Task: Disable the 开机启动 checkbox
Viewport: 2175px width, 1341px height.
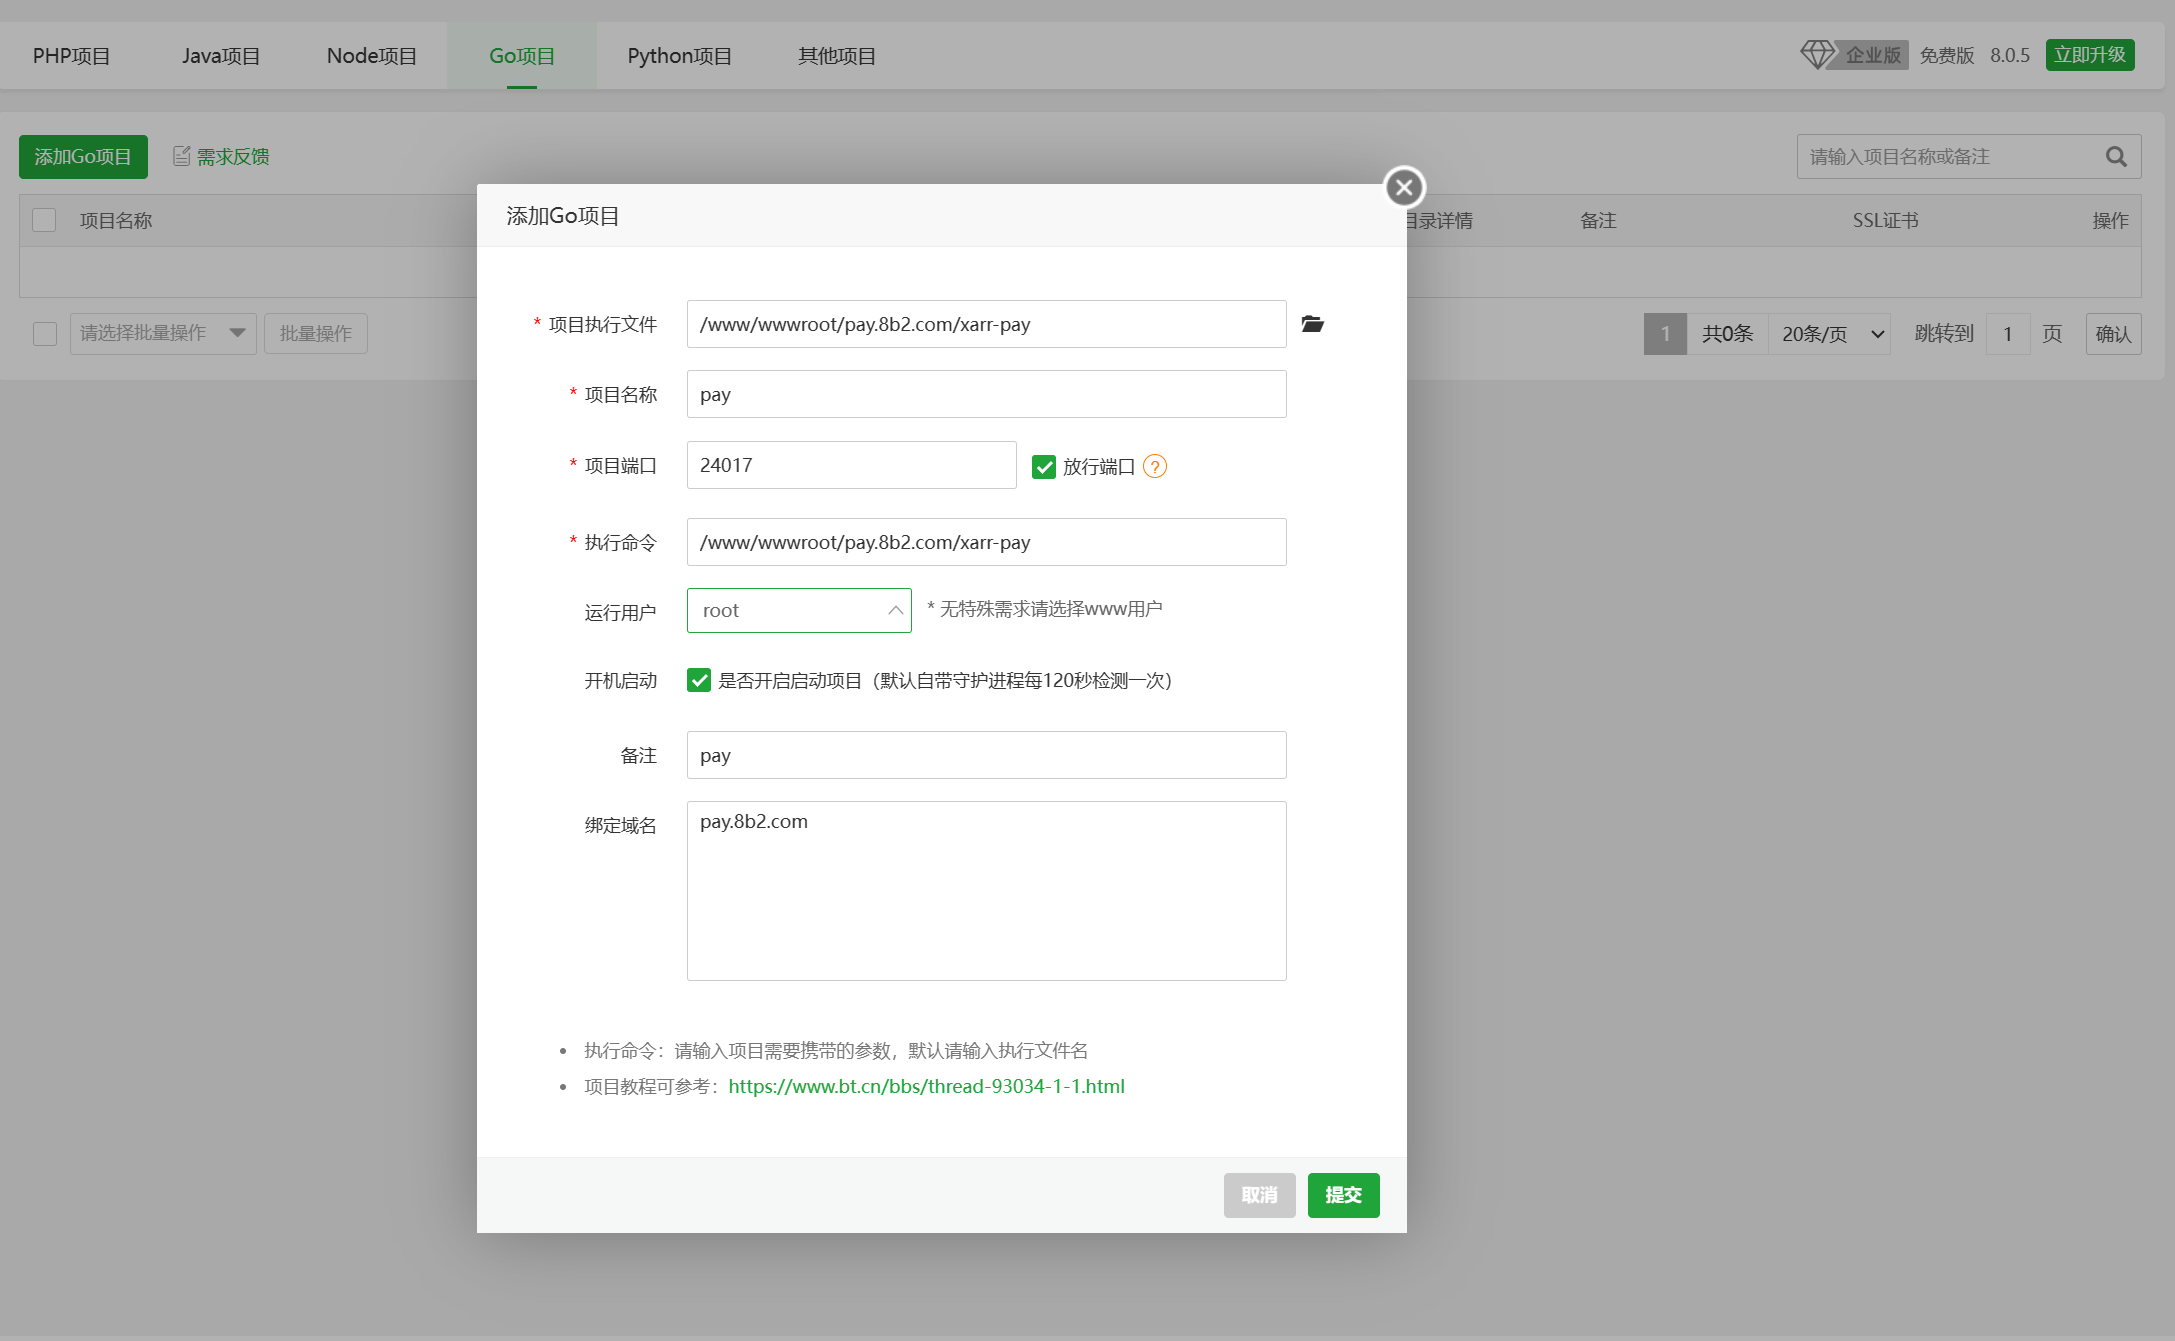Action: click(x=699, y=680)
